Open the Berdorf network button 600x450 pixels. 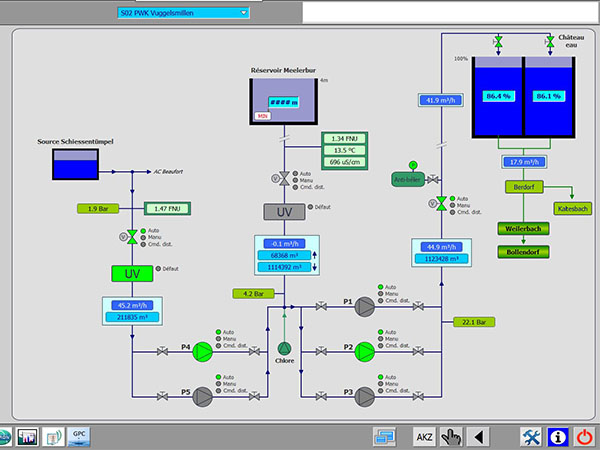[x=524, y=187]
